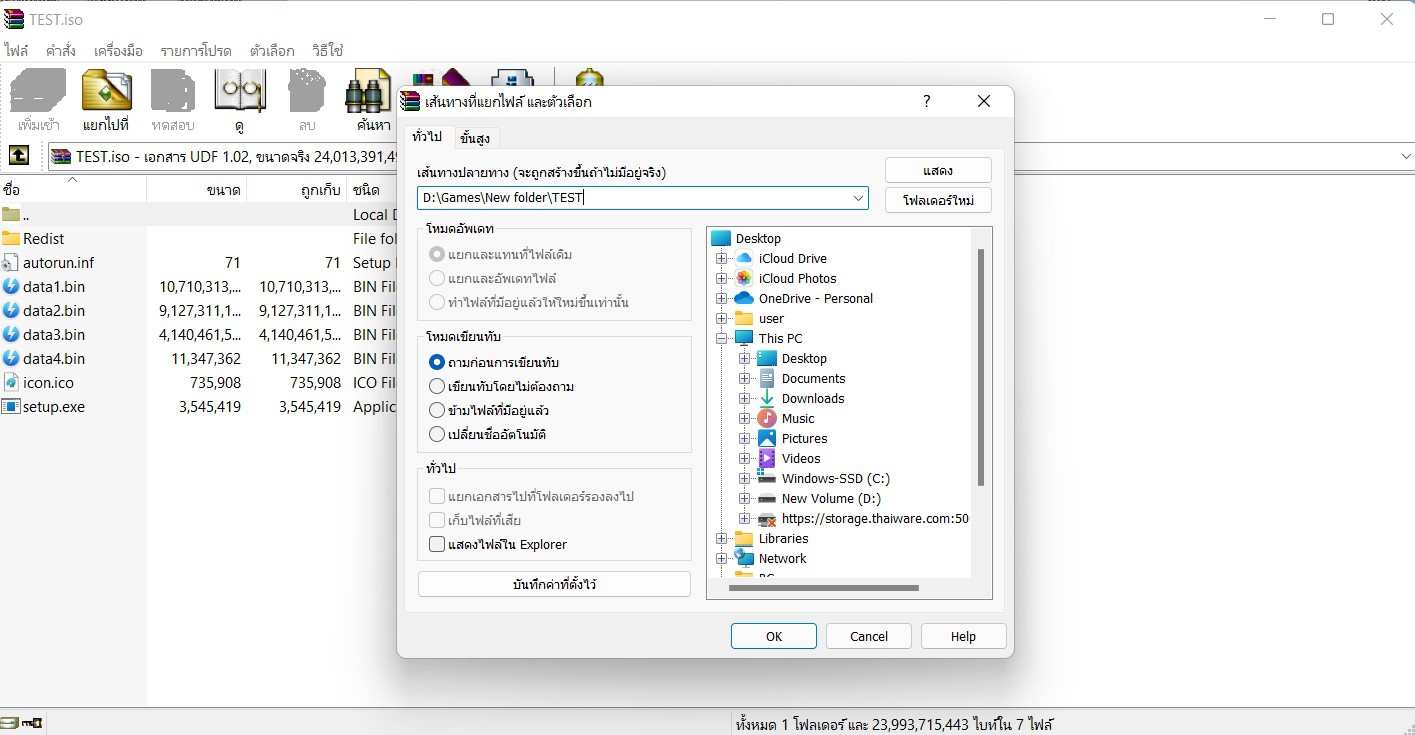Click OK to start extraction
Image resolution: width=1415 pixels, height=735 pixels.
tap(774, 636)
